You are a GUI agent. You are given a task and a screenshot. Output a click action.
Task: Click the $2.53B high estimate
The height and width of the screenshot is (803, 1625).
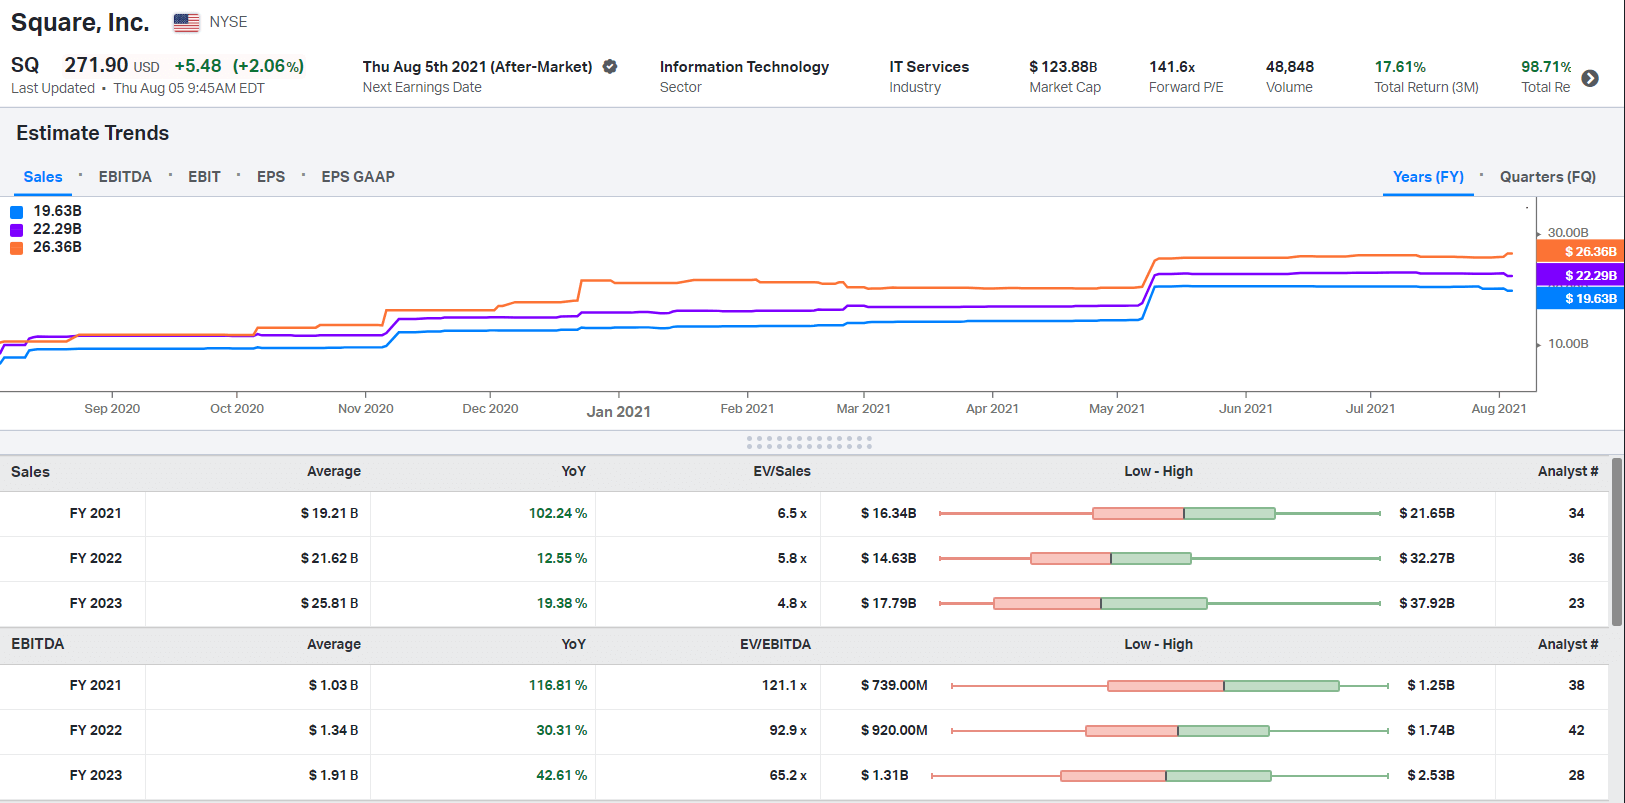(1431, 775)
